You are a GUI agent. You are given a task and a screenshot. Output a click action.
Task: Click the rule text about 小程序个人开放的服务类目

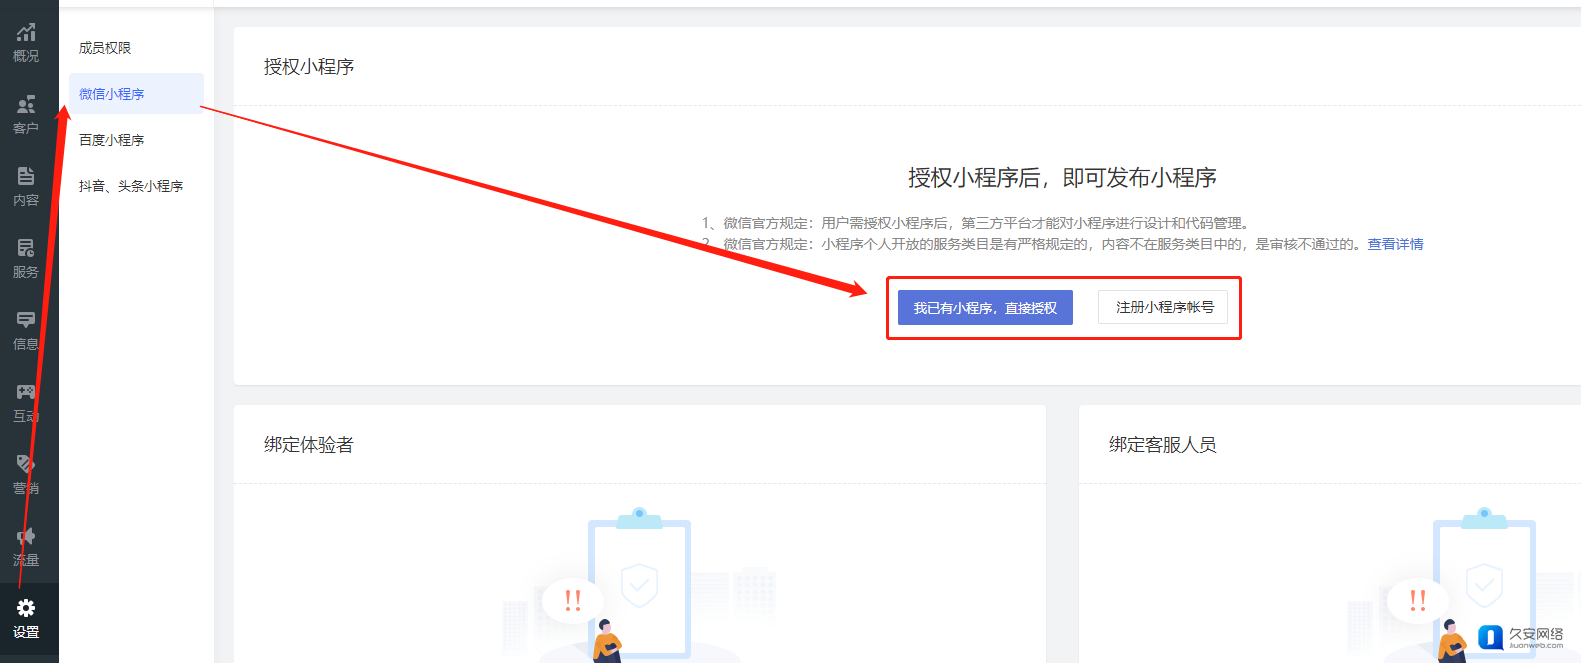click(x=1033, y=244)
